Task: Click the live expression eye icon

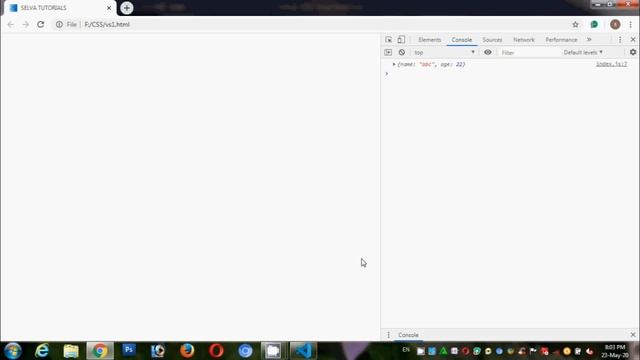Action: click(487, 52)
